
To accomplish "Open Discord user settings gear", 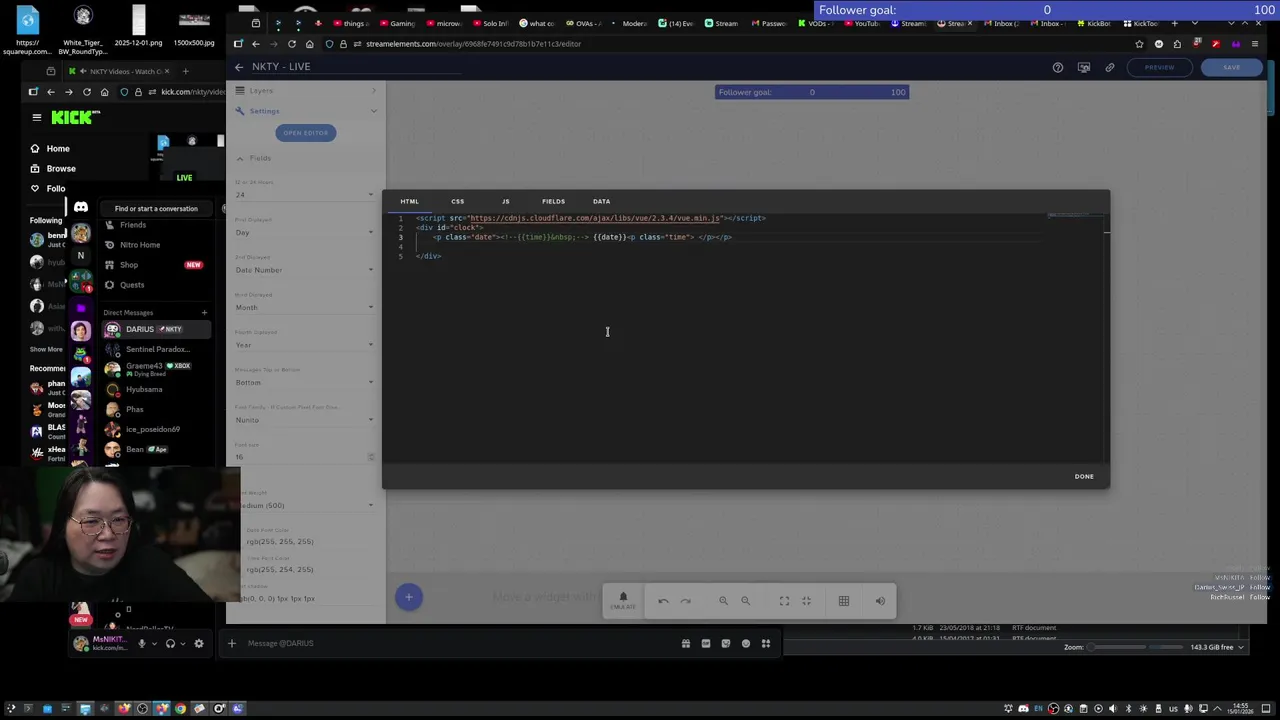I will (199, 643).
